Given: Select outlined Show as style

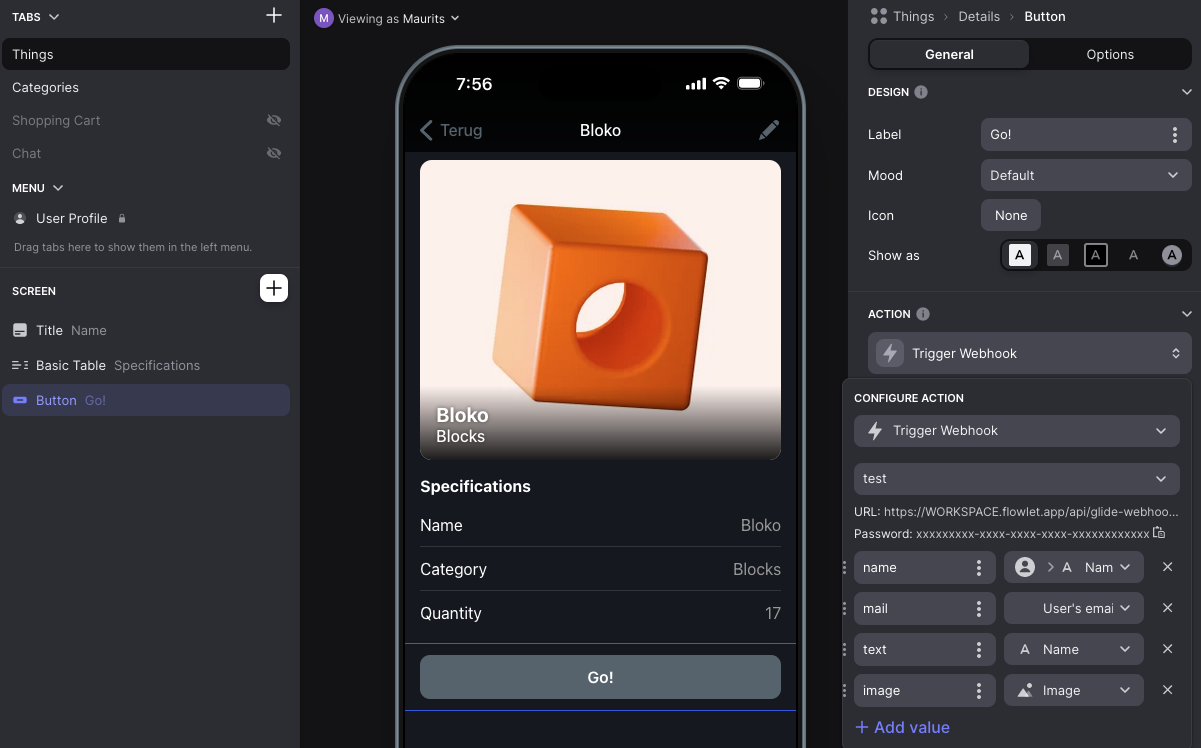Looking at the screenshot, I should point(1096,255).
